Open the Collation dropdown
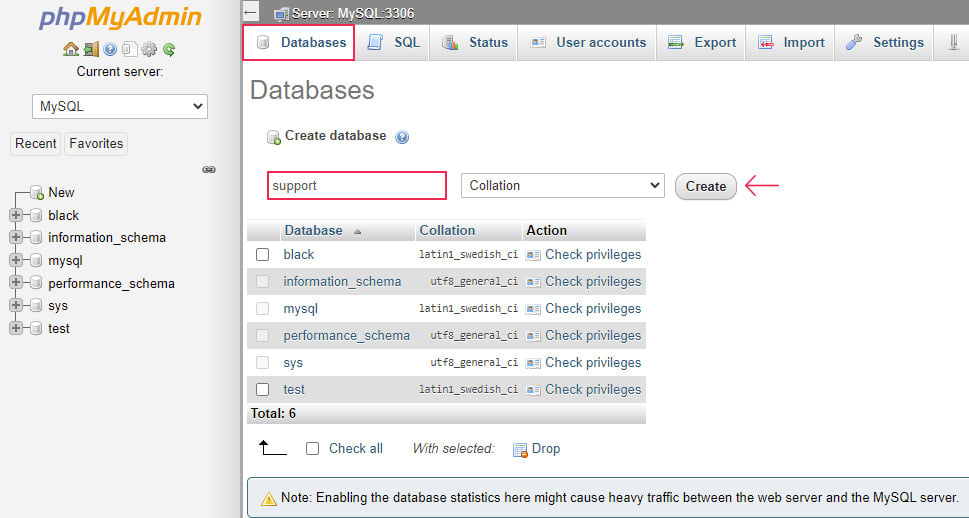Screen dimensions: 969x518 pyautogui.click(x=562, y=185)
